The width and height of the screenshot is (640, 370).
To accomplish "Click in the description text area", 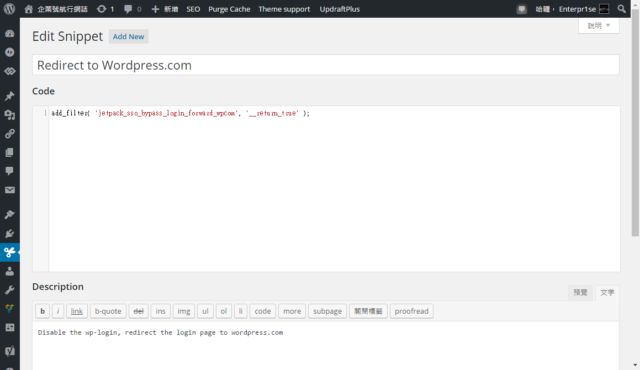I will click(326, 346).
